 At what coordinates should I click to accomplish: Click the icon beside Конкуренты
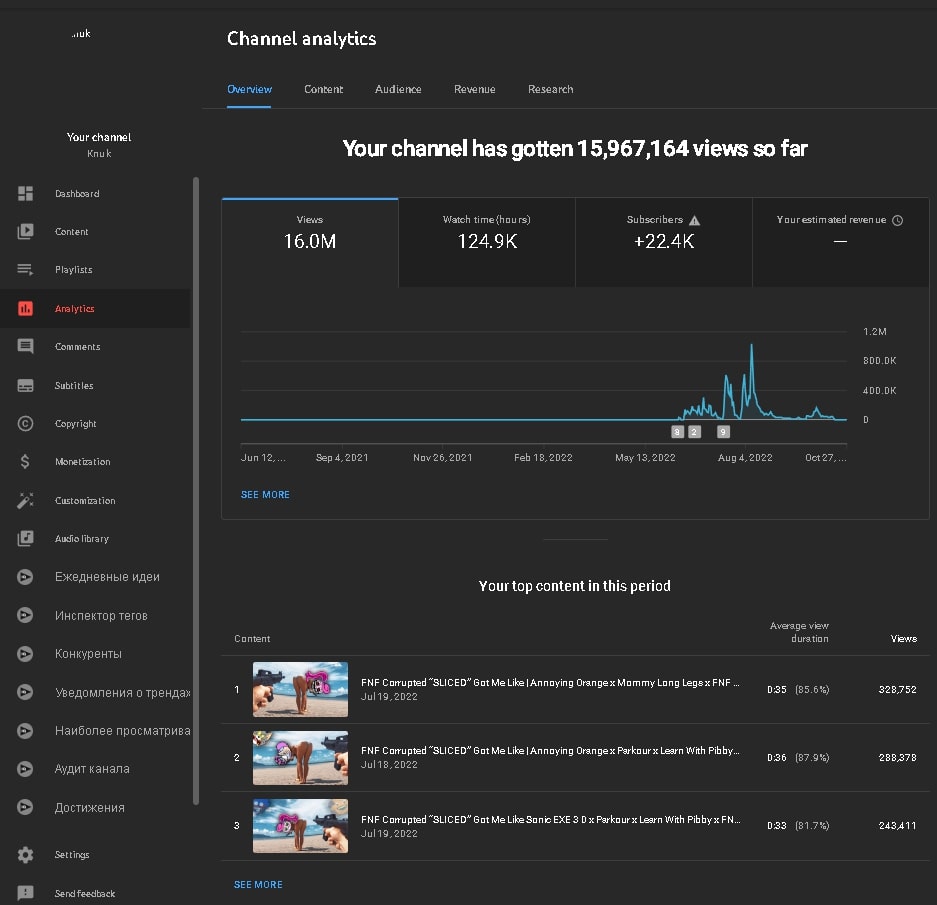[x=25, y=654]
